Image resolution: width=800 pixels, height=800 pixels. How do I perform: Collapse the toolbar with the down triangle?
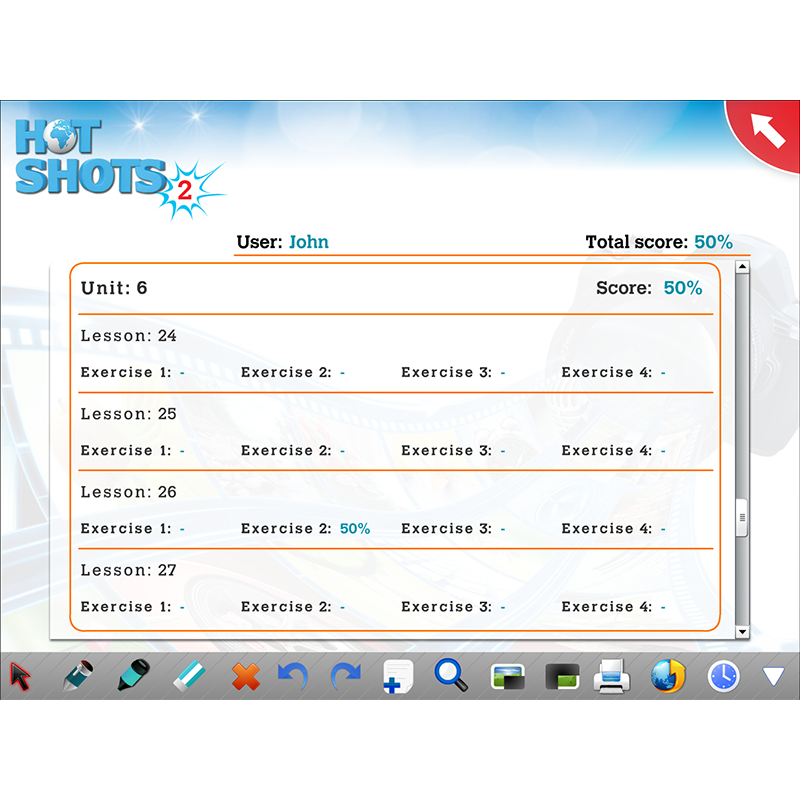[x=774, y=677]
